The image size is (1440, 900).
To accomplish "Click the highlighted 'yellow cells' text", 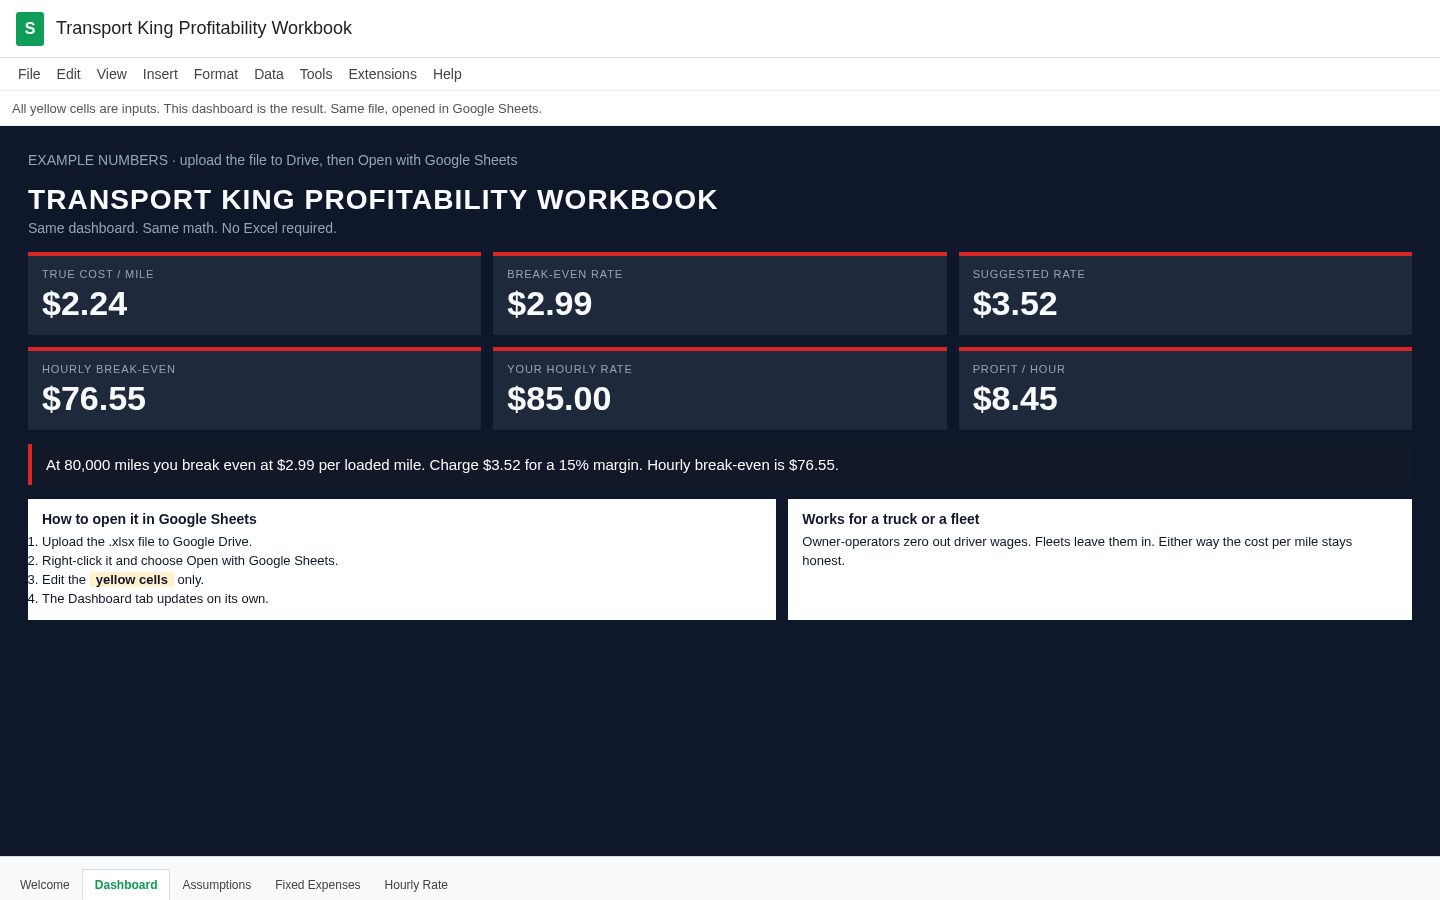I will click(x=132, y=580).
